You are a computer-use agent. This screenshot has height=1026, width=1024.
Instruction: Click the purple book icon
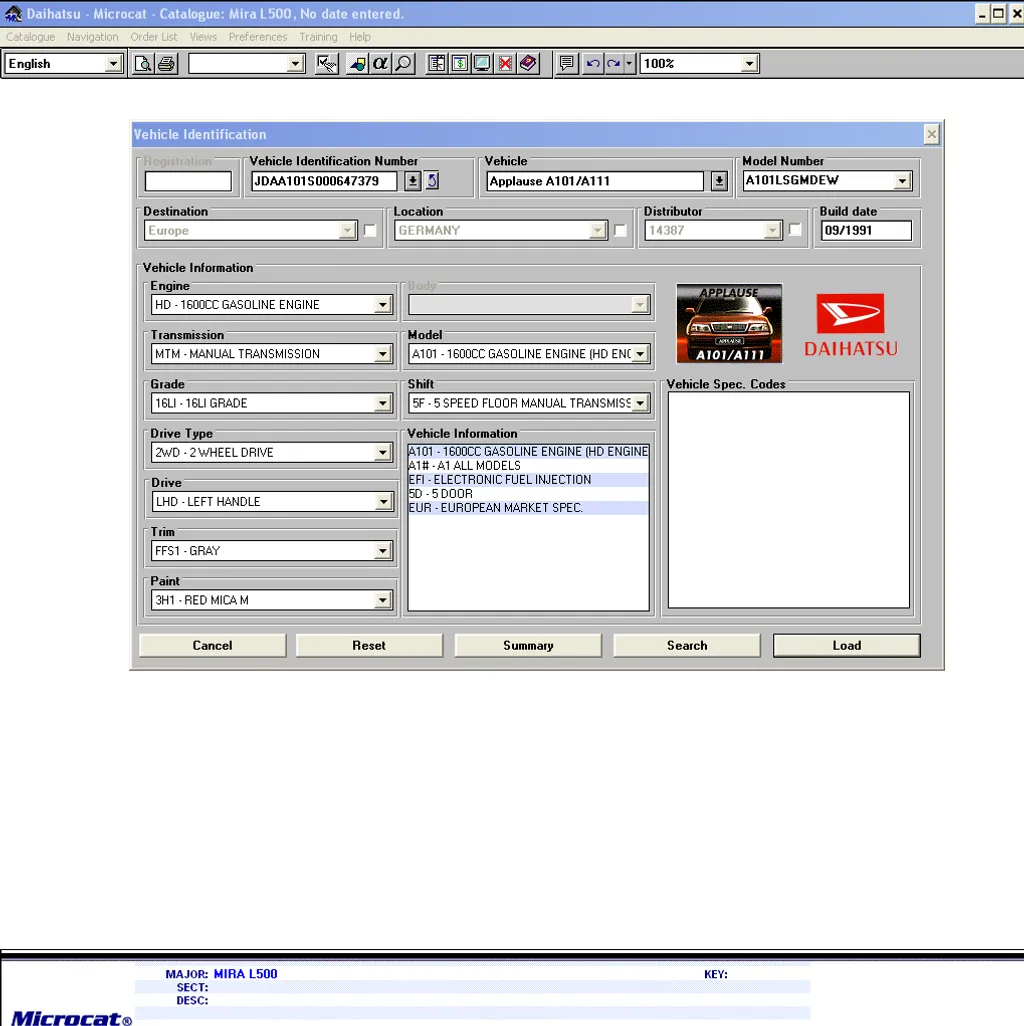pos(528,63)
